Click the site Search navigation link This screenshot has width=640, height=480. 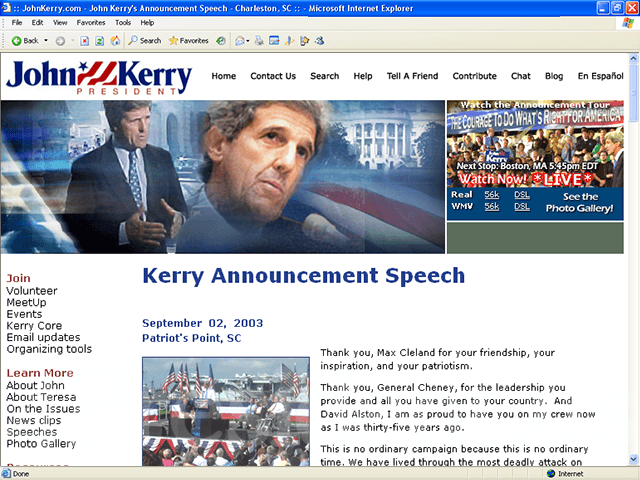click(x=324, y=76)
